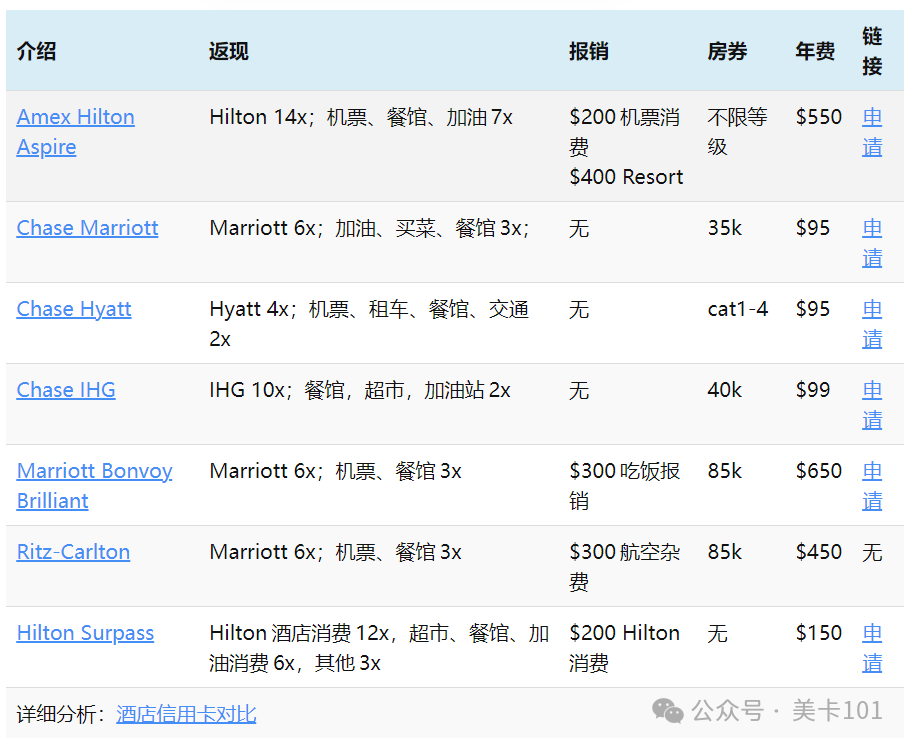Open the Ritz-Carlton card link
Screen dimensions: 911x746
point(73,552)
